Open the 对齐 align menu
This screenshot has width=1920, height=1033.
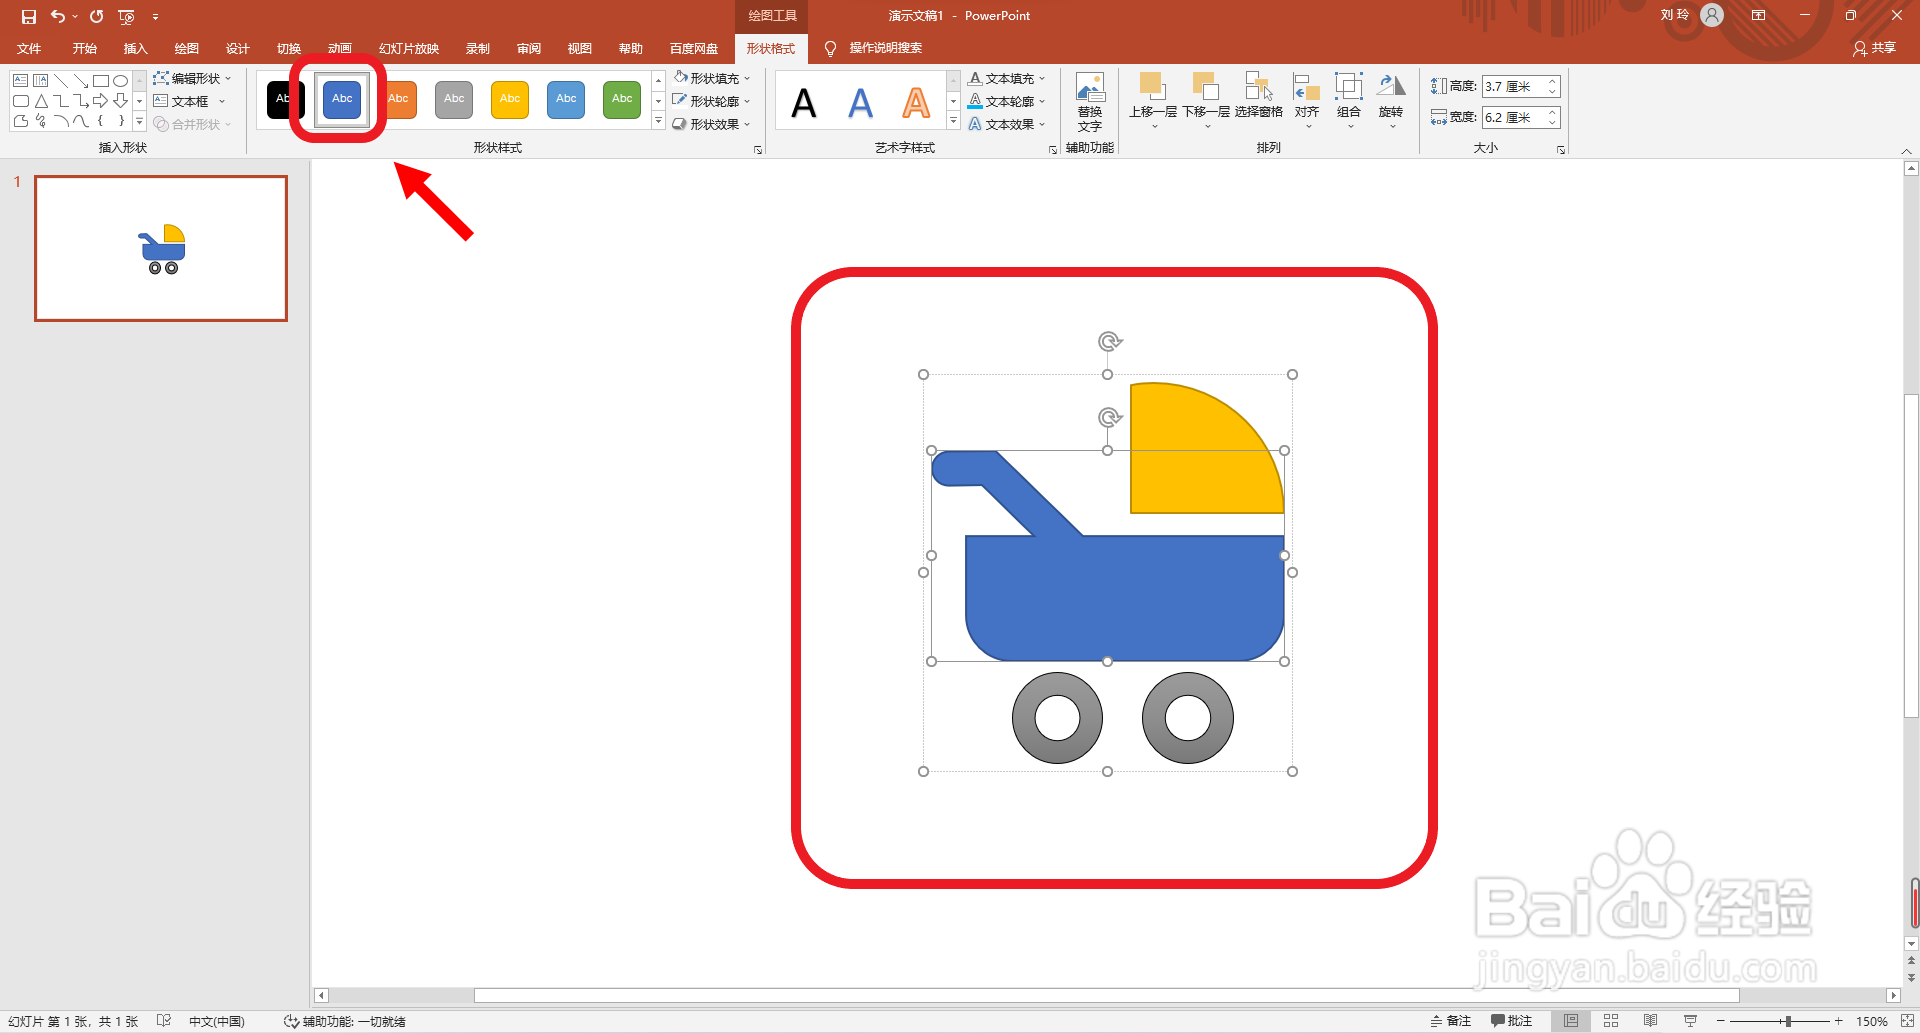(x=1307, y=102)
